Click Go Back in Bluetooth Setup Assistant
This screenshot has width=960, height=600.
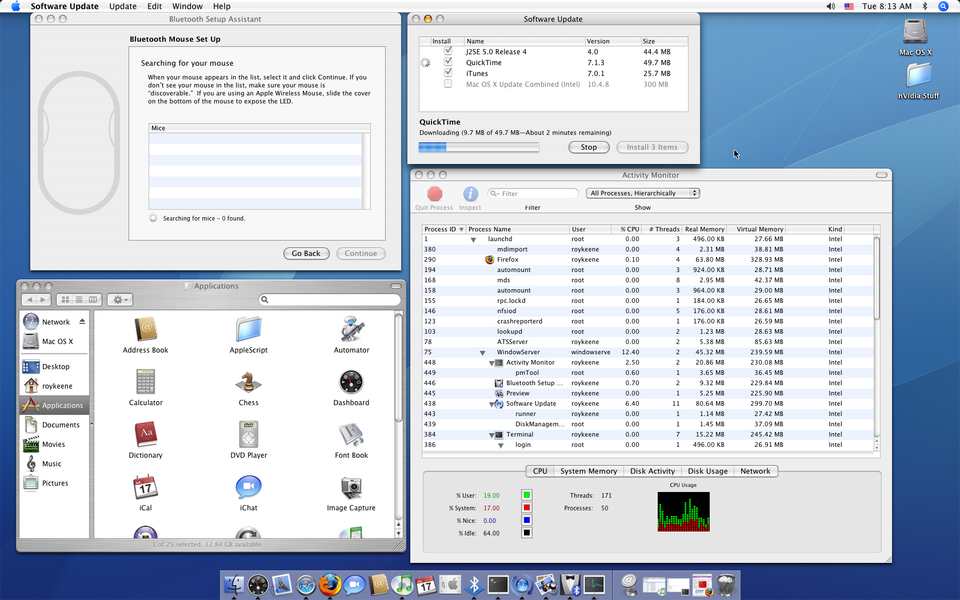306,253
